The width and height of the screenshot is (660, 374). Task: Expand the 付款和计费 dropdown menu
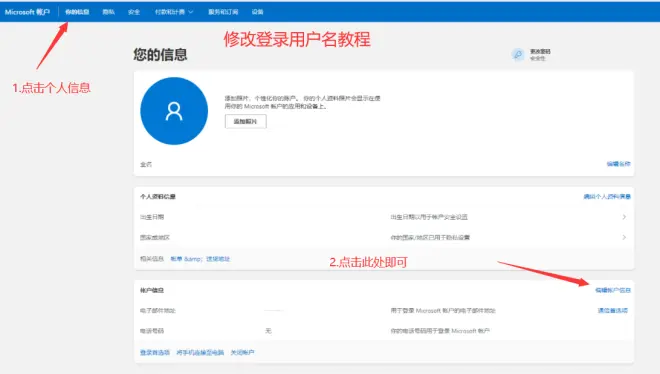click(174, 12)
